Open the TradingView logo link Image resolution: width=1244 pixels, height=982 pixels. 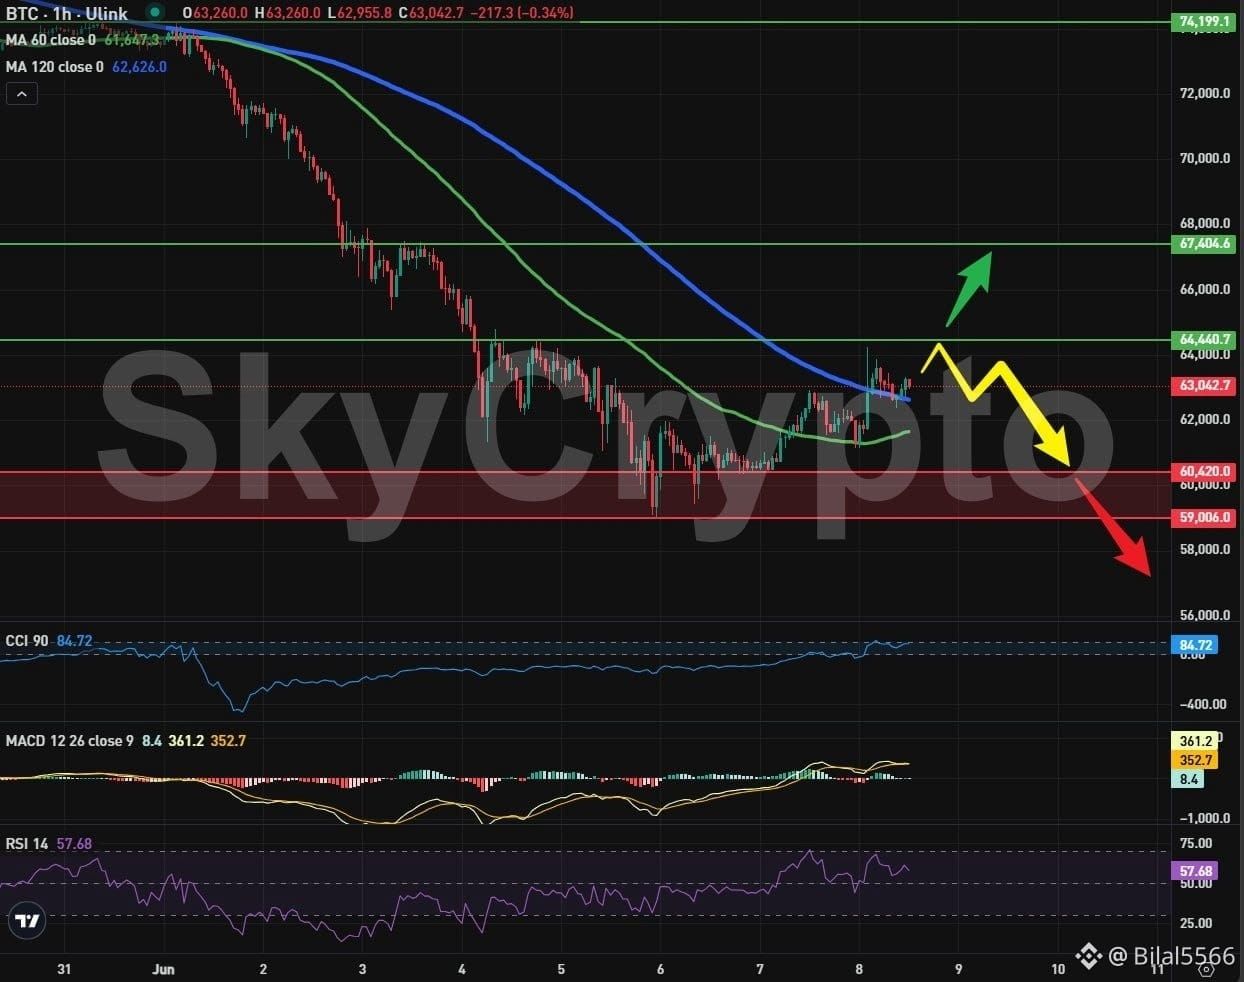point(29,921)
